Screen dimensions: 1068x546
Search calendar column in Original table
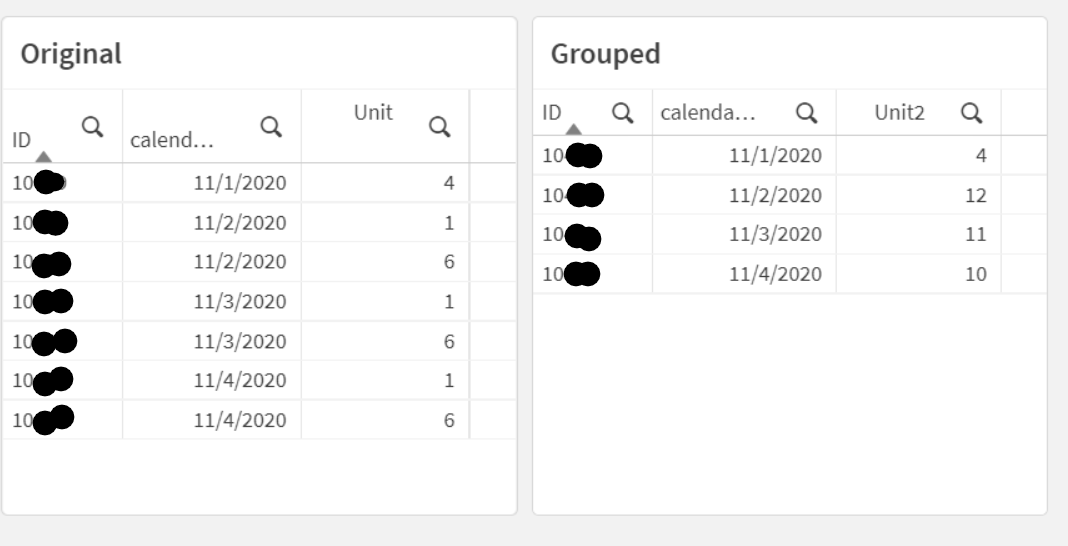coord(270,126)
